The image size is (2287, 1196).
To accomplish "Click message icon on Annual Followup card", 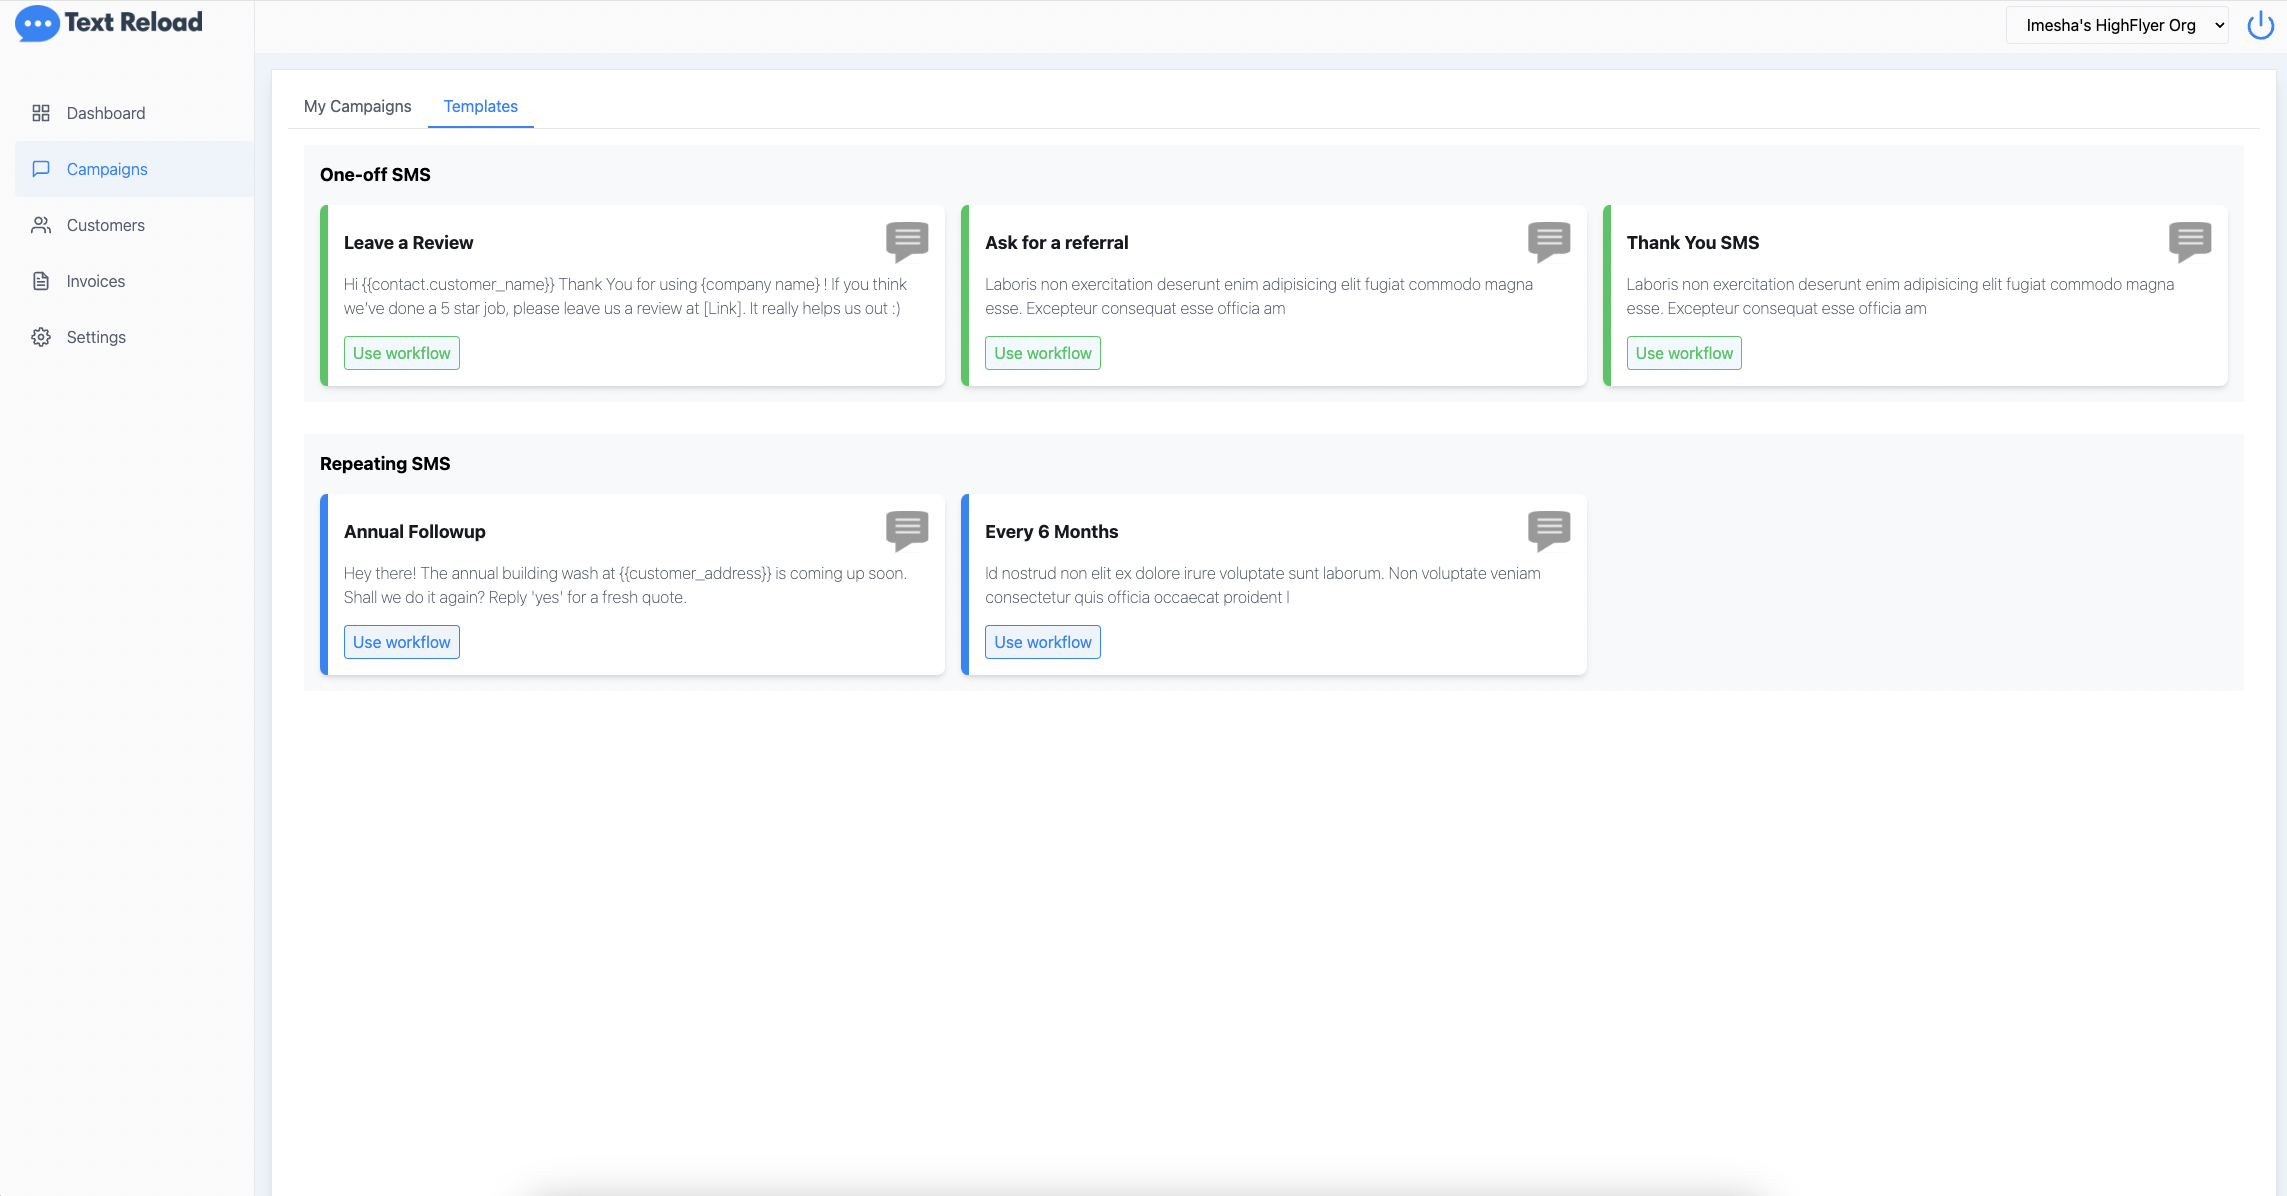I will (x=907, y=530).
